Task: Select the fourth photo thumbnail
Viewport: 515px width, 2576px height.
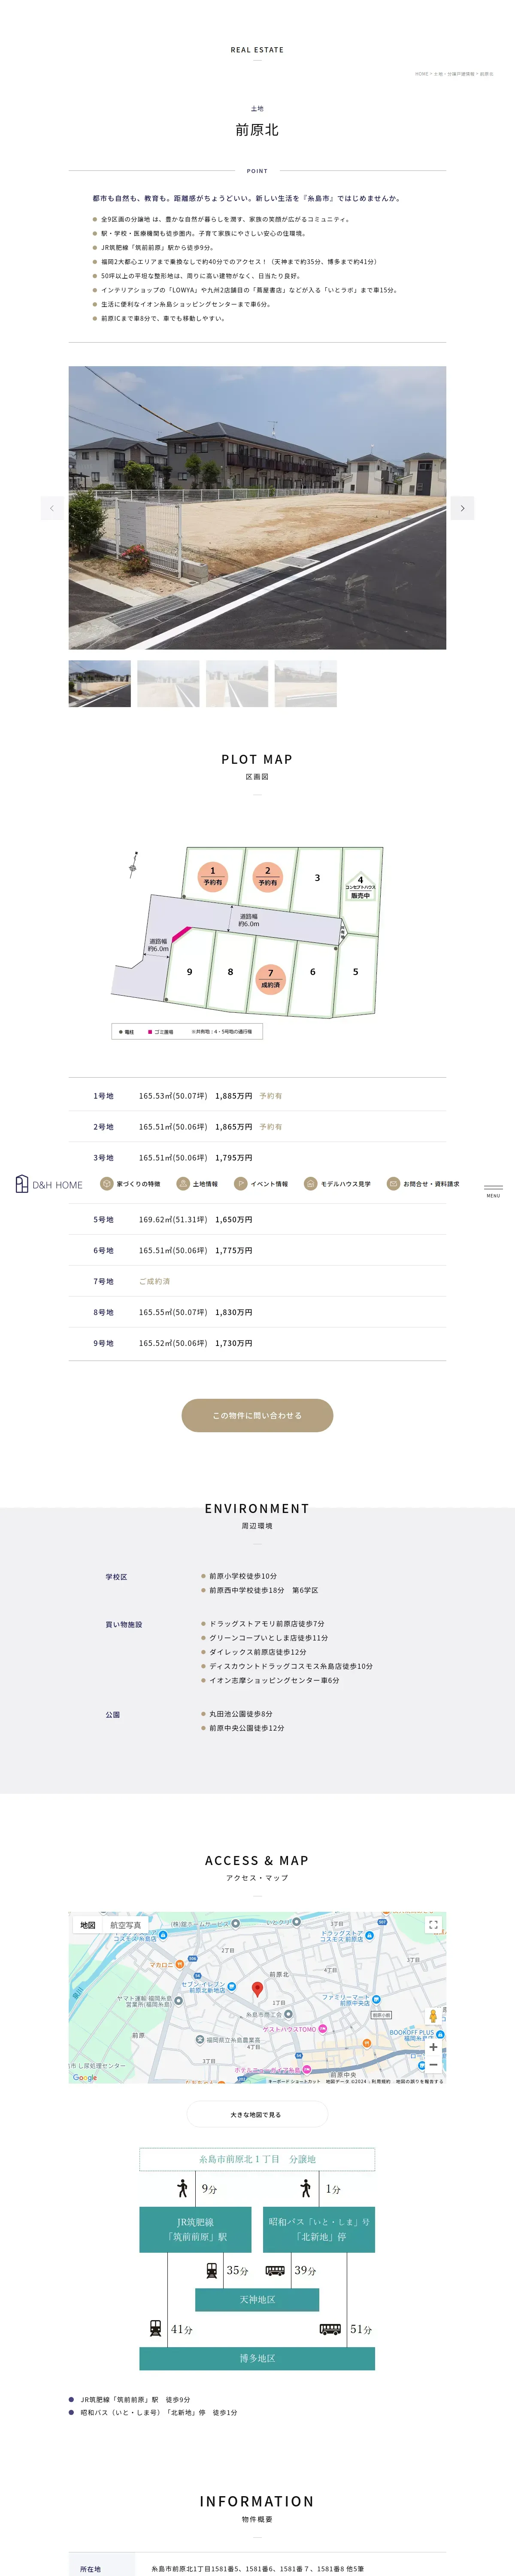Action: coord(306,684)
